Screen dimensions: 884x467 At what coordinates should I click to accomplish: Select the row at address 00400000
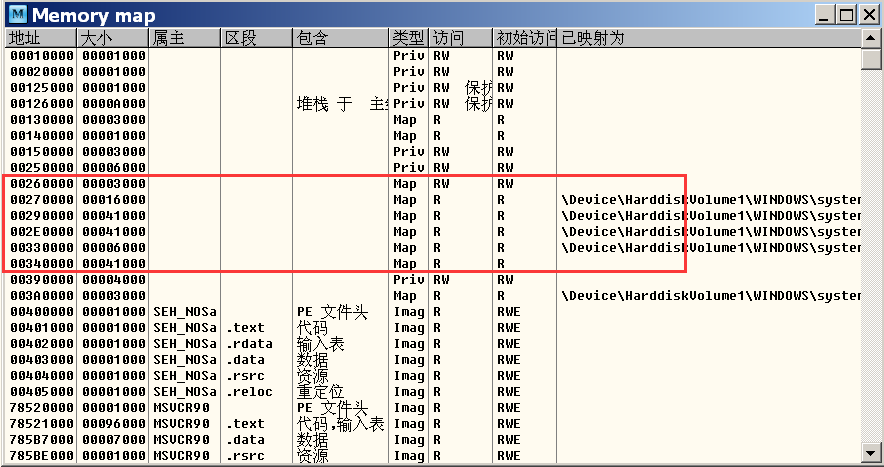[42, 312]
